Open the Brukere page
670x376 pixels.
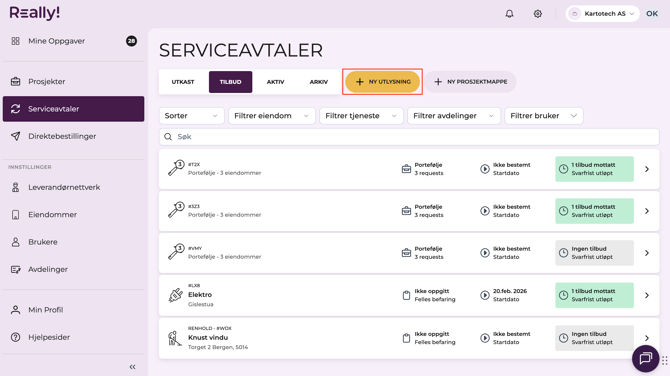point(73,242)
